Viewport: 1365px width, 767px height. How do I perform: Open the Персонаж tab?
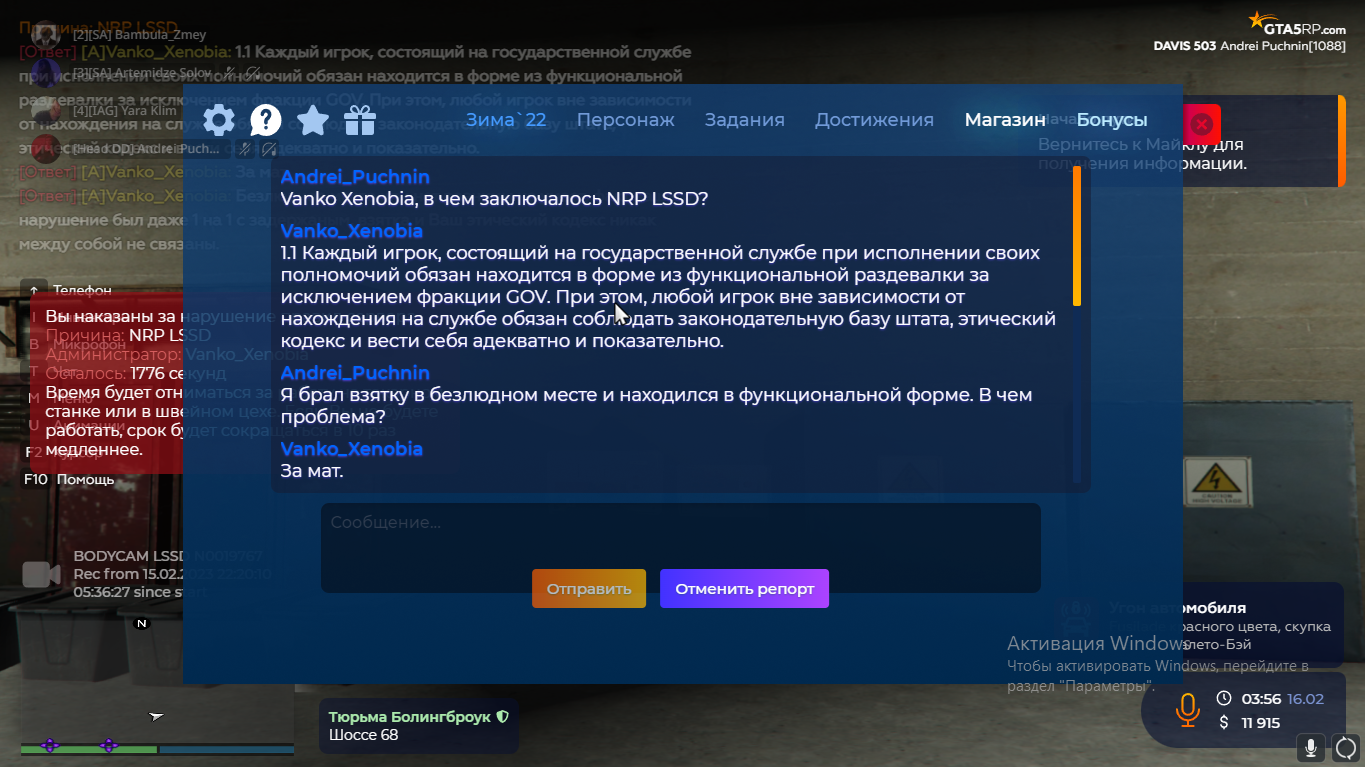[626, 120]
